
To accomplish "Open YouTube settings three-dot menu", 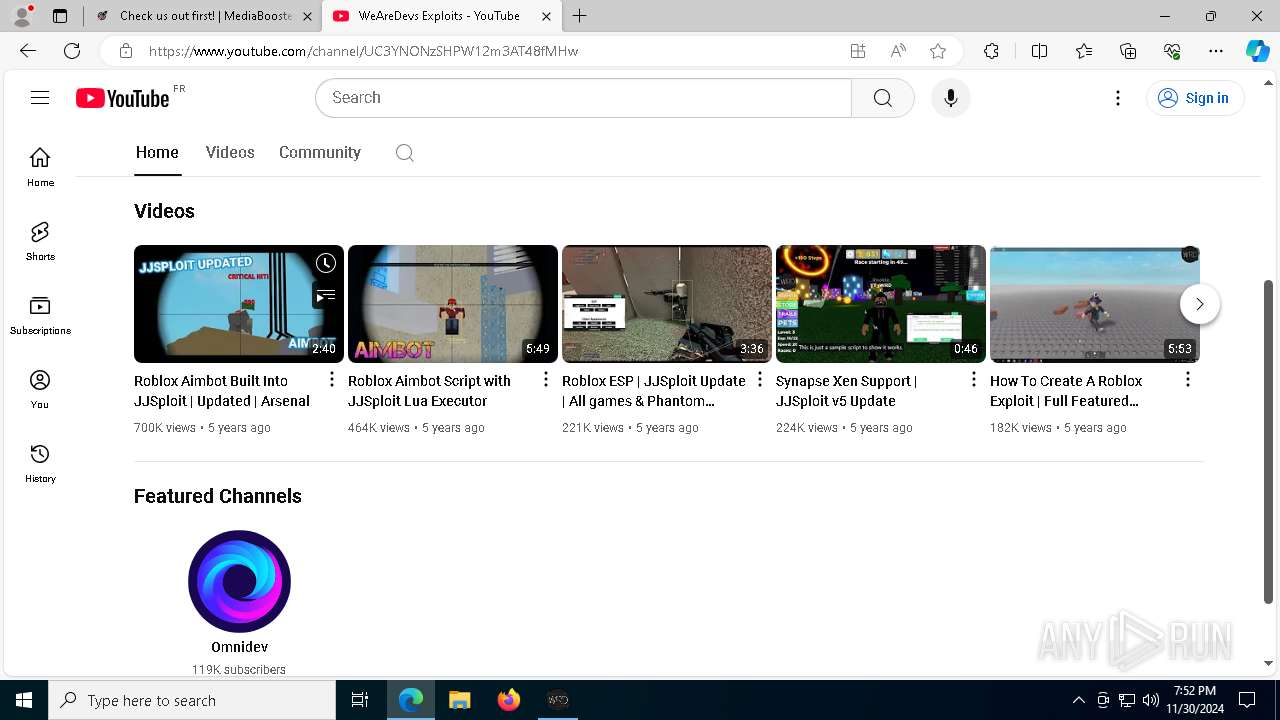I will (x=1118, y=98).
